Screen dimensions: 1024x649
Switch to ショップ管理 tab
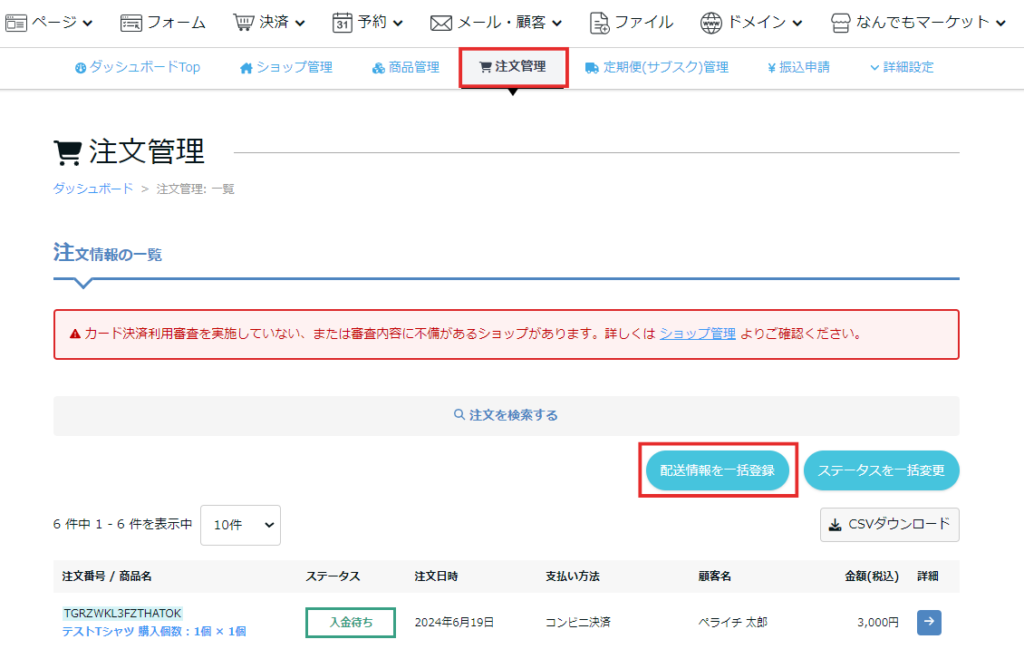[x=286, y=67]
